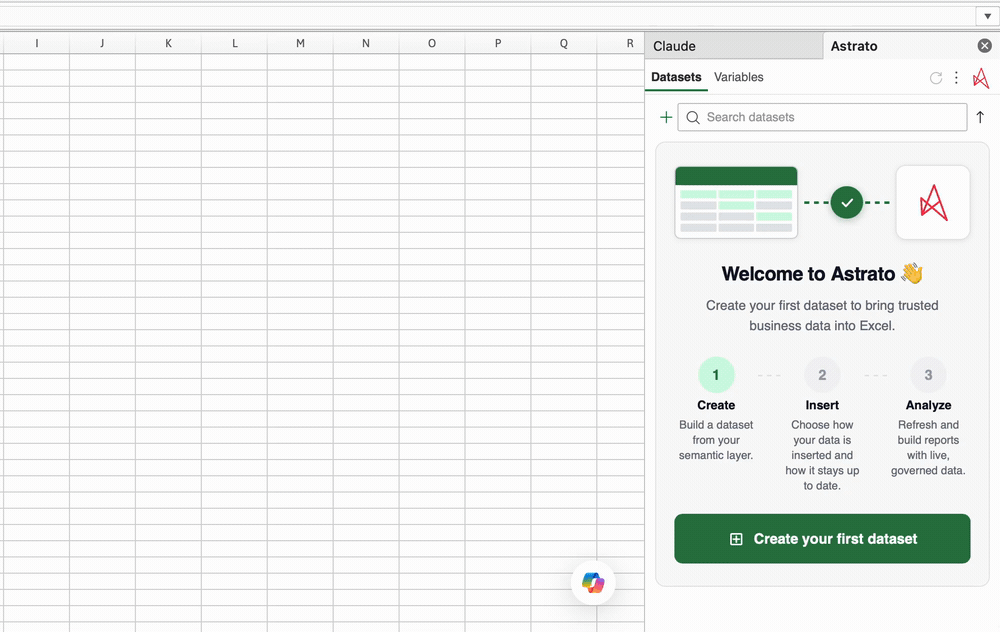Viewport: 1000px width, 632px height.
Task: Open the Datasets tab
Action: click(x=676, y=77)
